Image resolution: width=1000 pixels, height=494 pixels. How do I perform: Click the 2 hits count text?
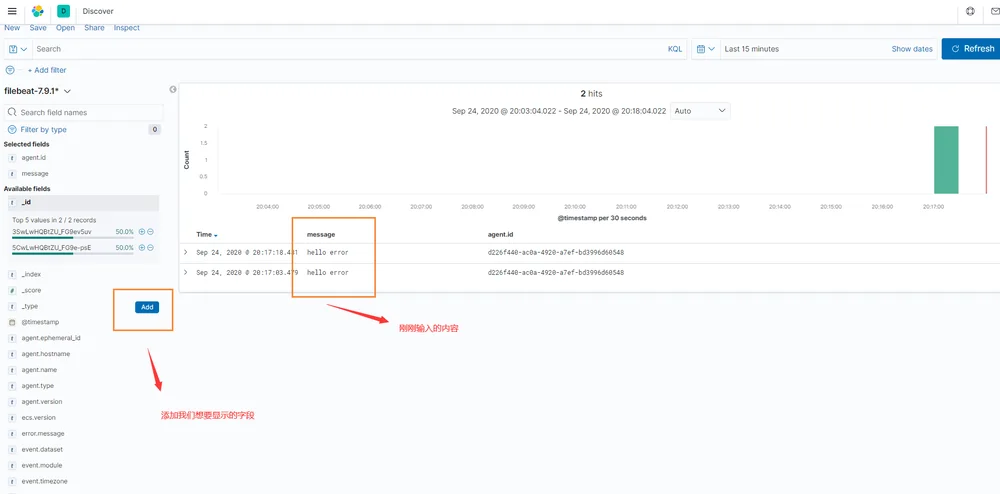[591, 94]
